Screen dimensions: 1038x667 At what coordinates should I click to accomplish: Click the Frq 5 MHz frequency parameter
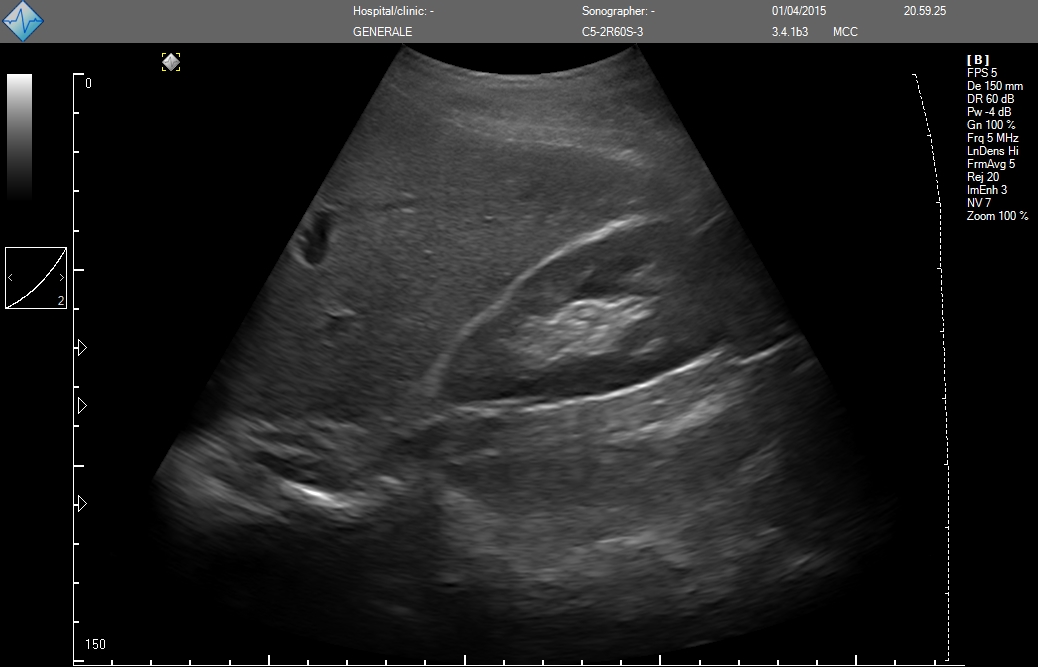(992, 138)
